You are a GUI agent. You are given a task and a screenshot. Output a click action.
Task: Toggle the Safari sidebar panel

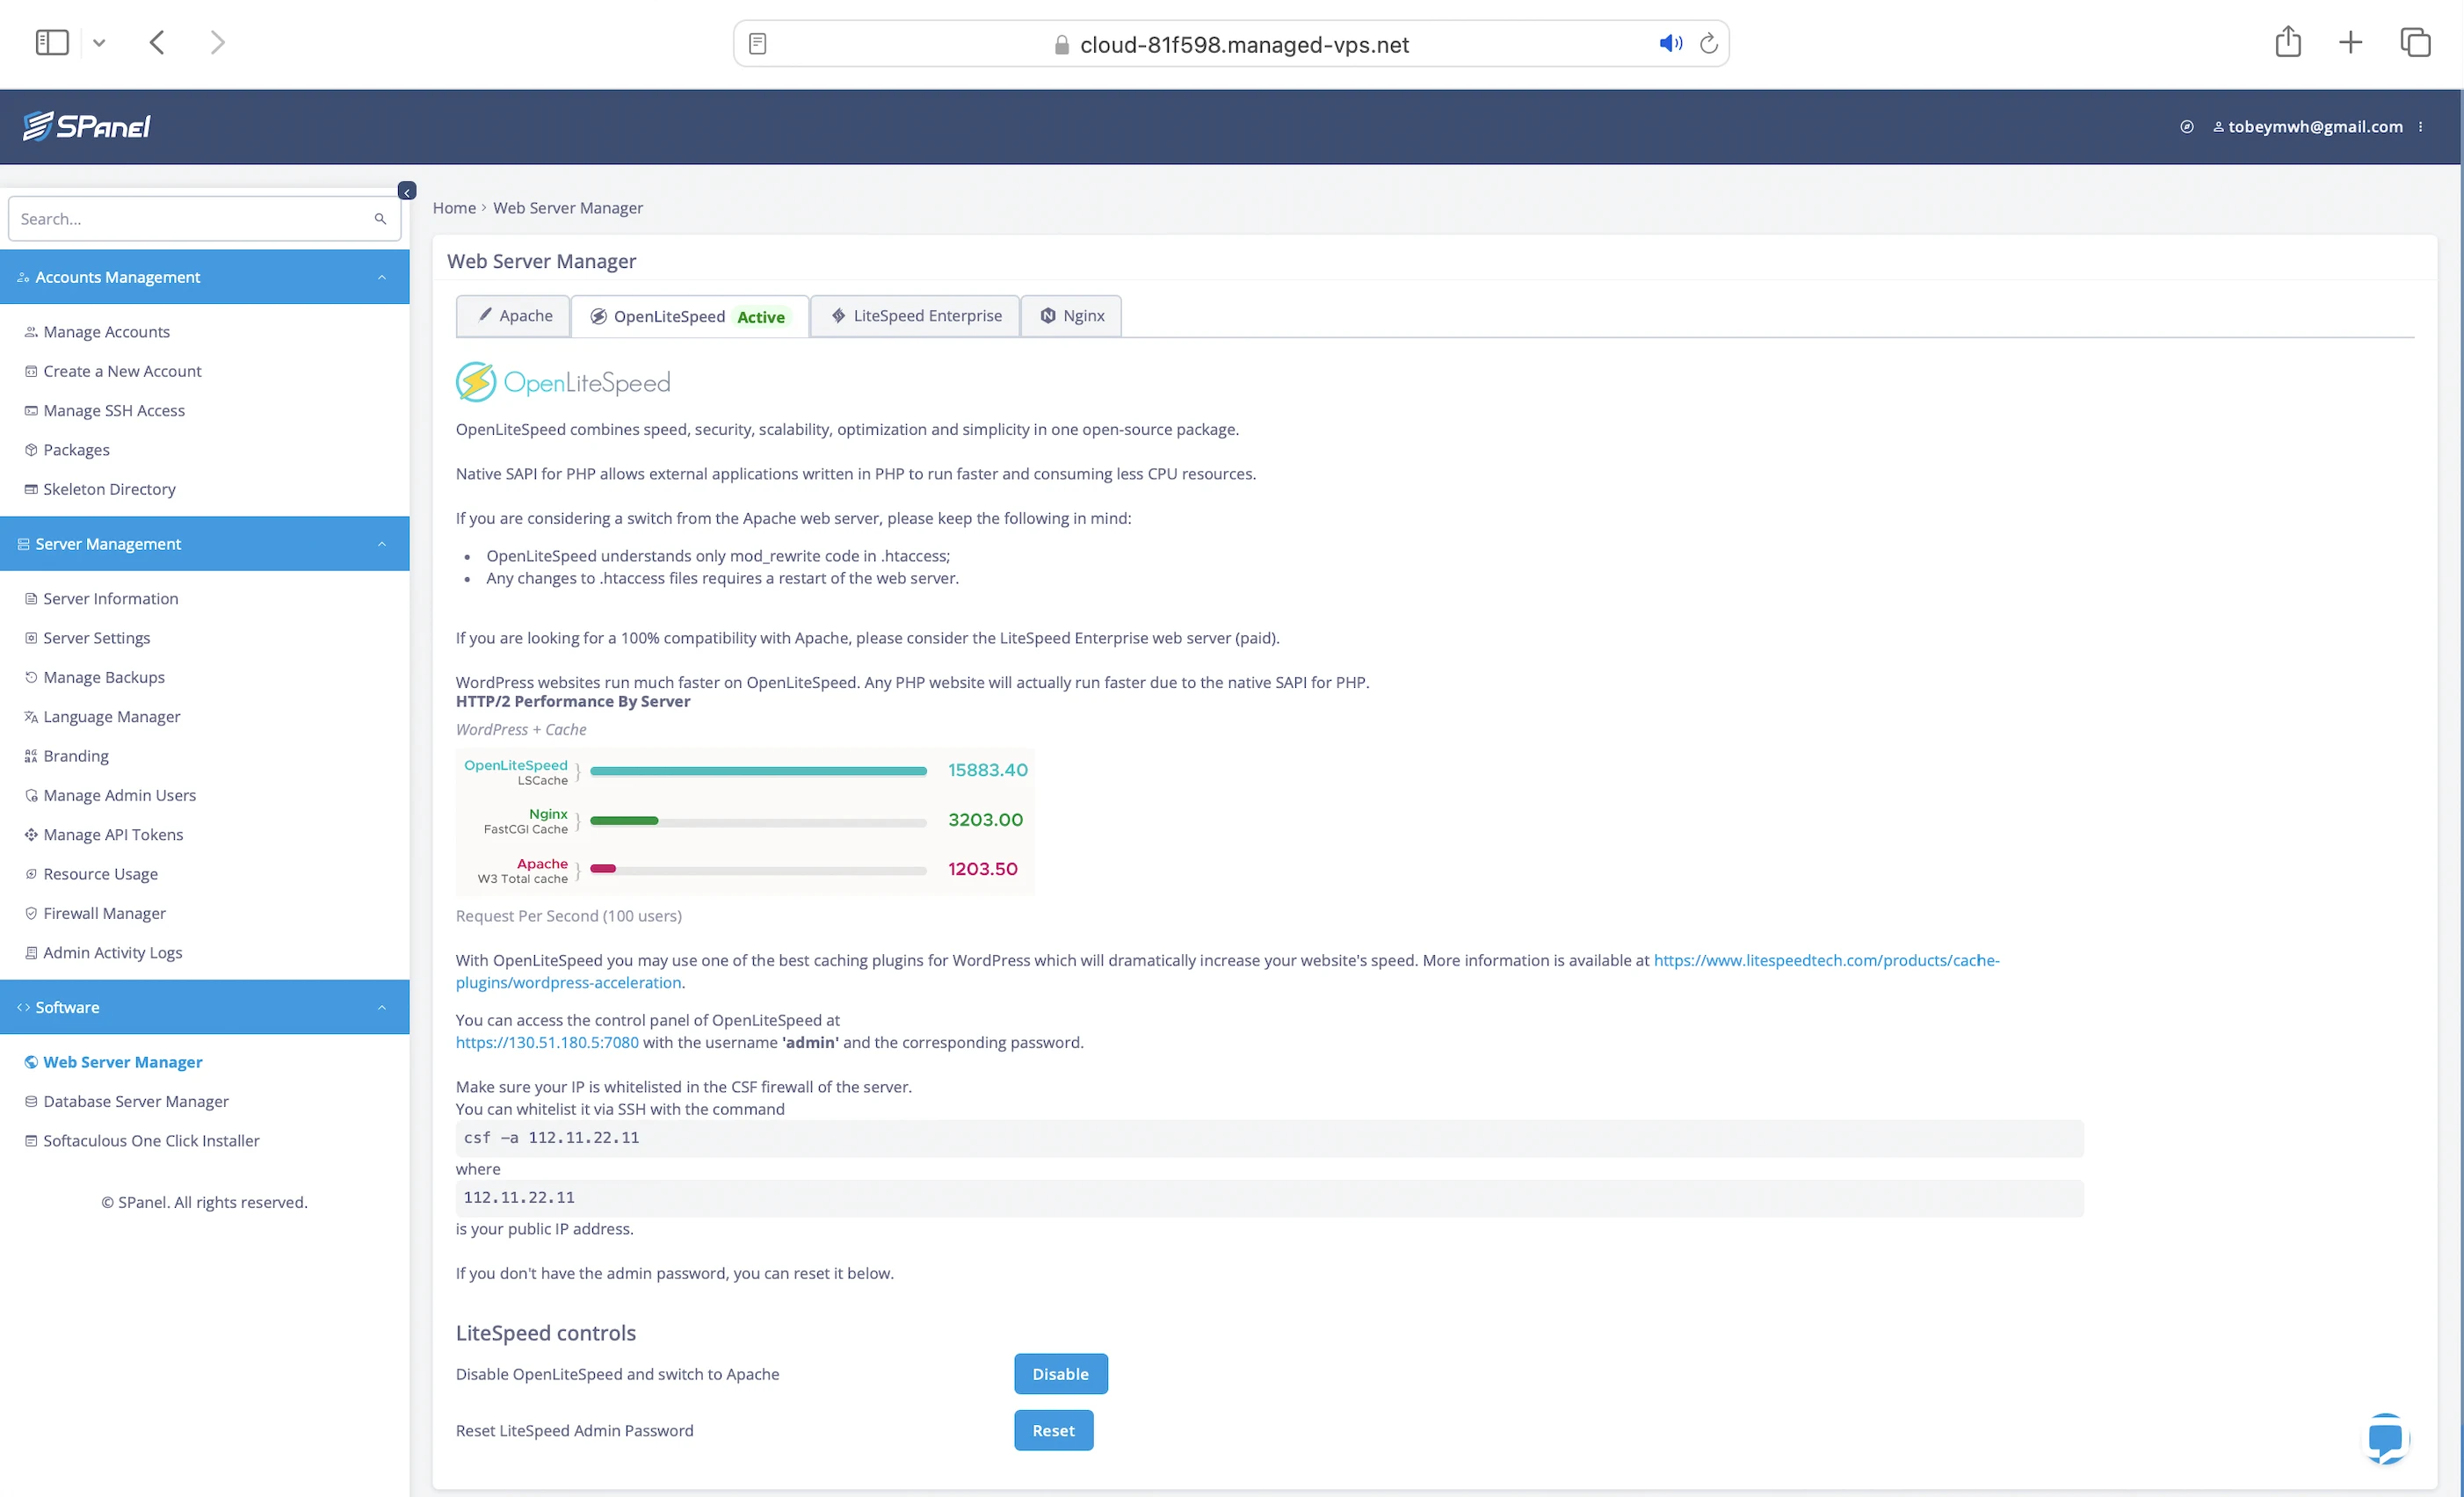click(x=52, y=42)
